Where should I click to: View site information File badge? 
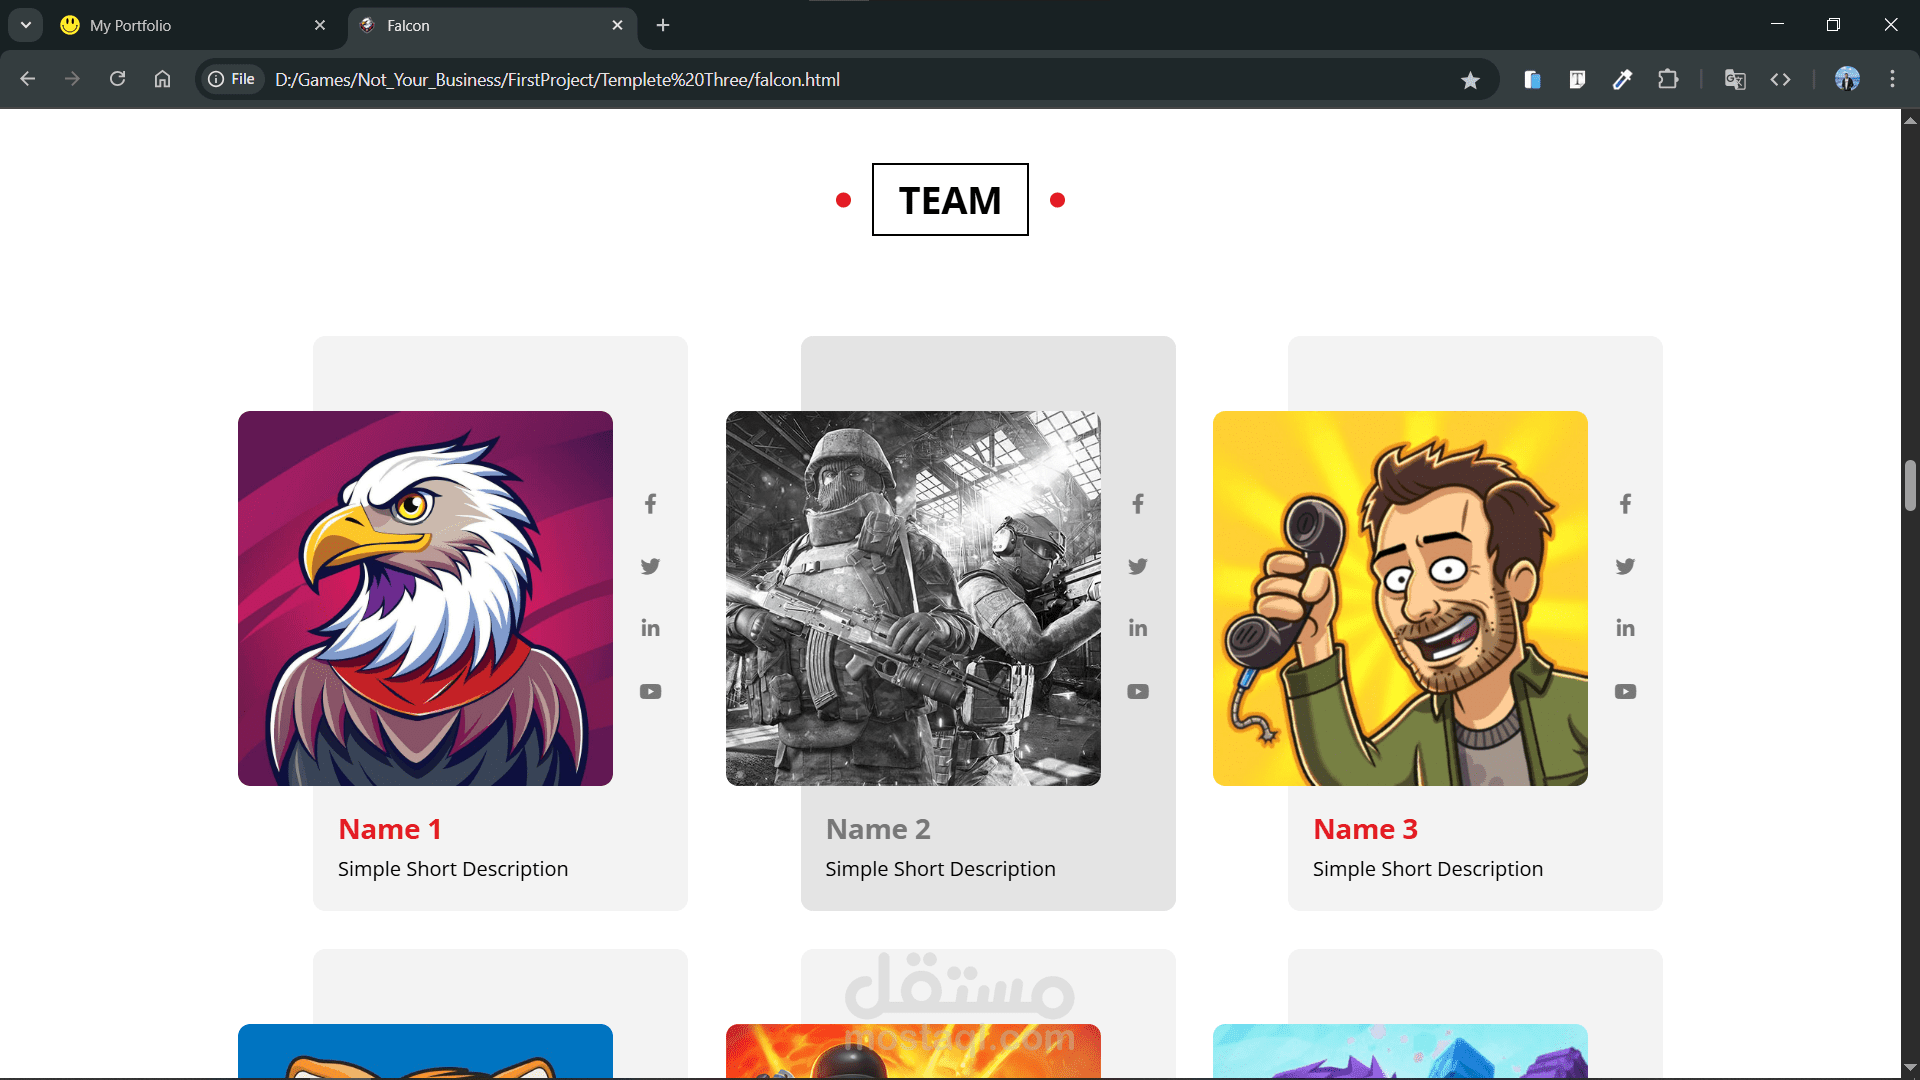click(x=231, y=79)
